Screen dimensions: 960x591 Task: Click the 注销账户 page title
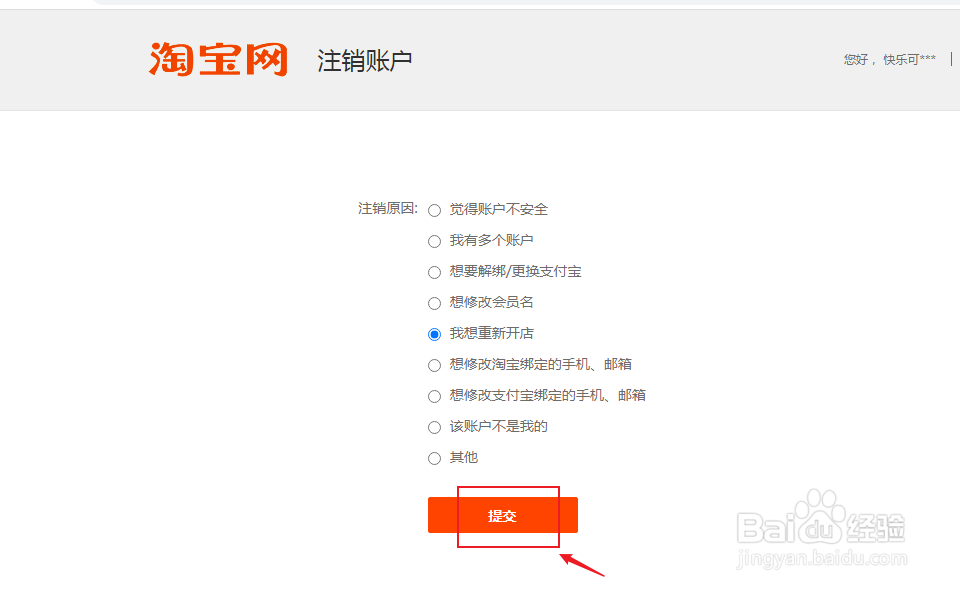click(x=364, y=61)
